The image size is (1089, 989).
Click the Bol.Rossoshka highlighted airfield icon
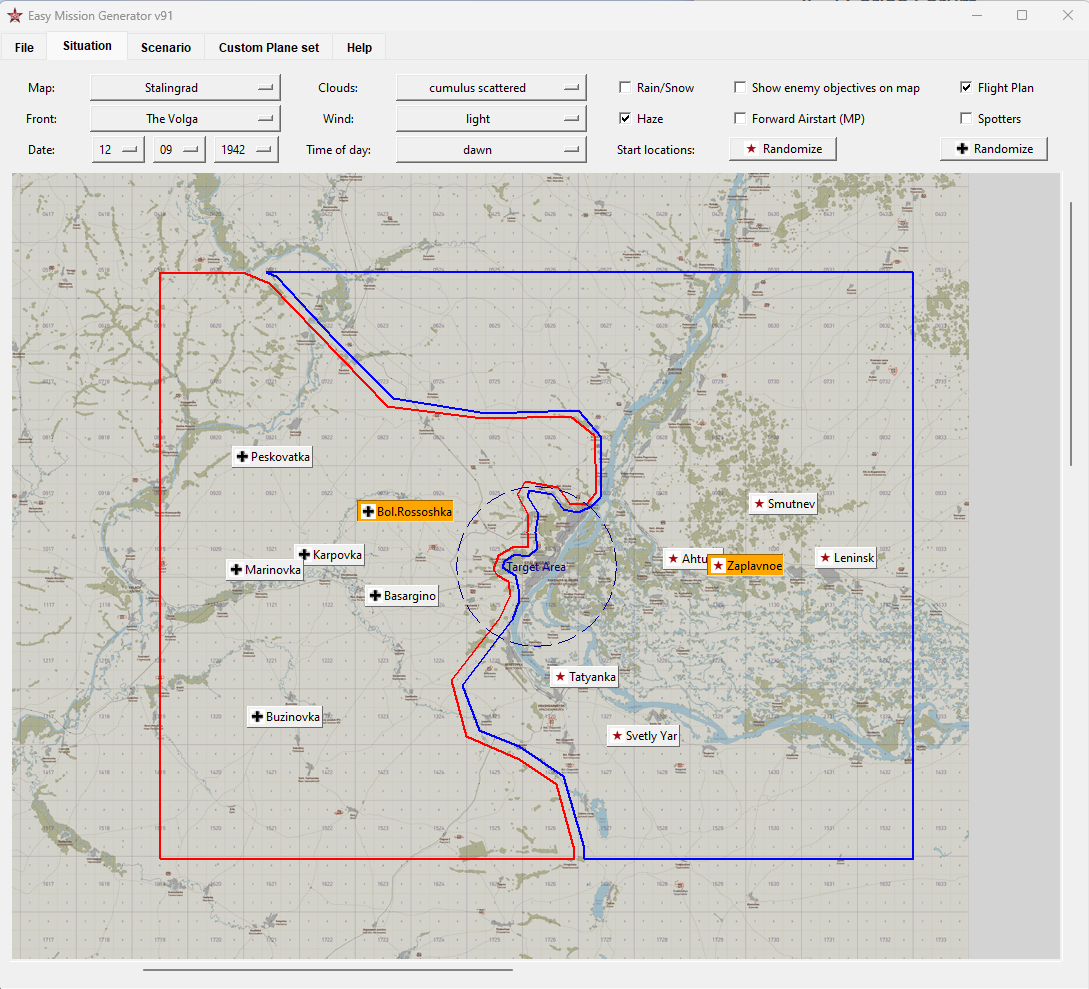click(405, 510)
